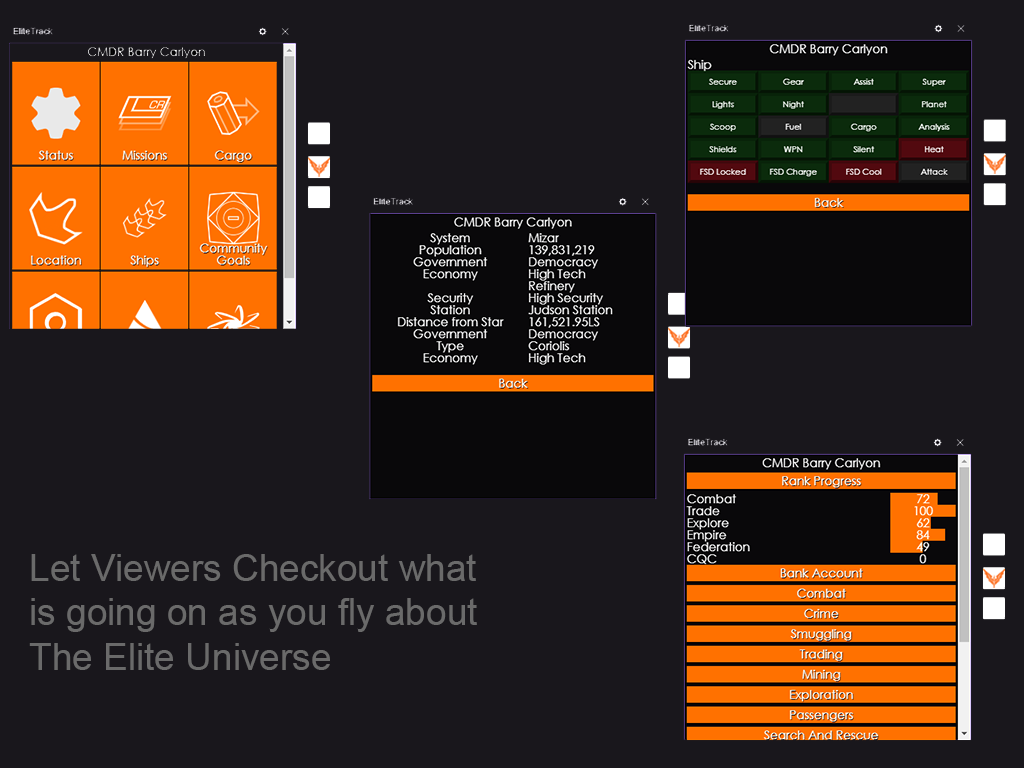Open the Cargo tile in the main menu
Screen dimensions: 1024x768
233,114
